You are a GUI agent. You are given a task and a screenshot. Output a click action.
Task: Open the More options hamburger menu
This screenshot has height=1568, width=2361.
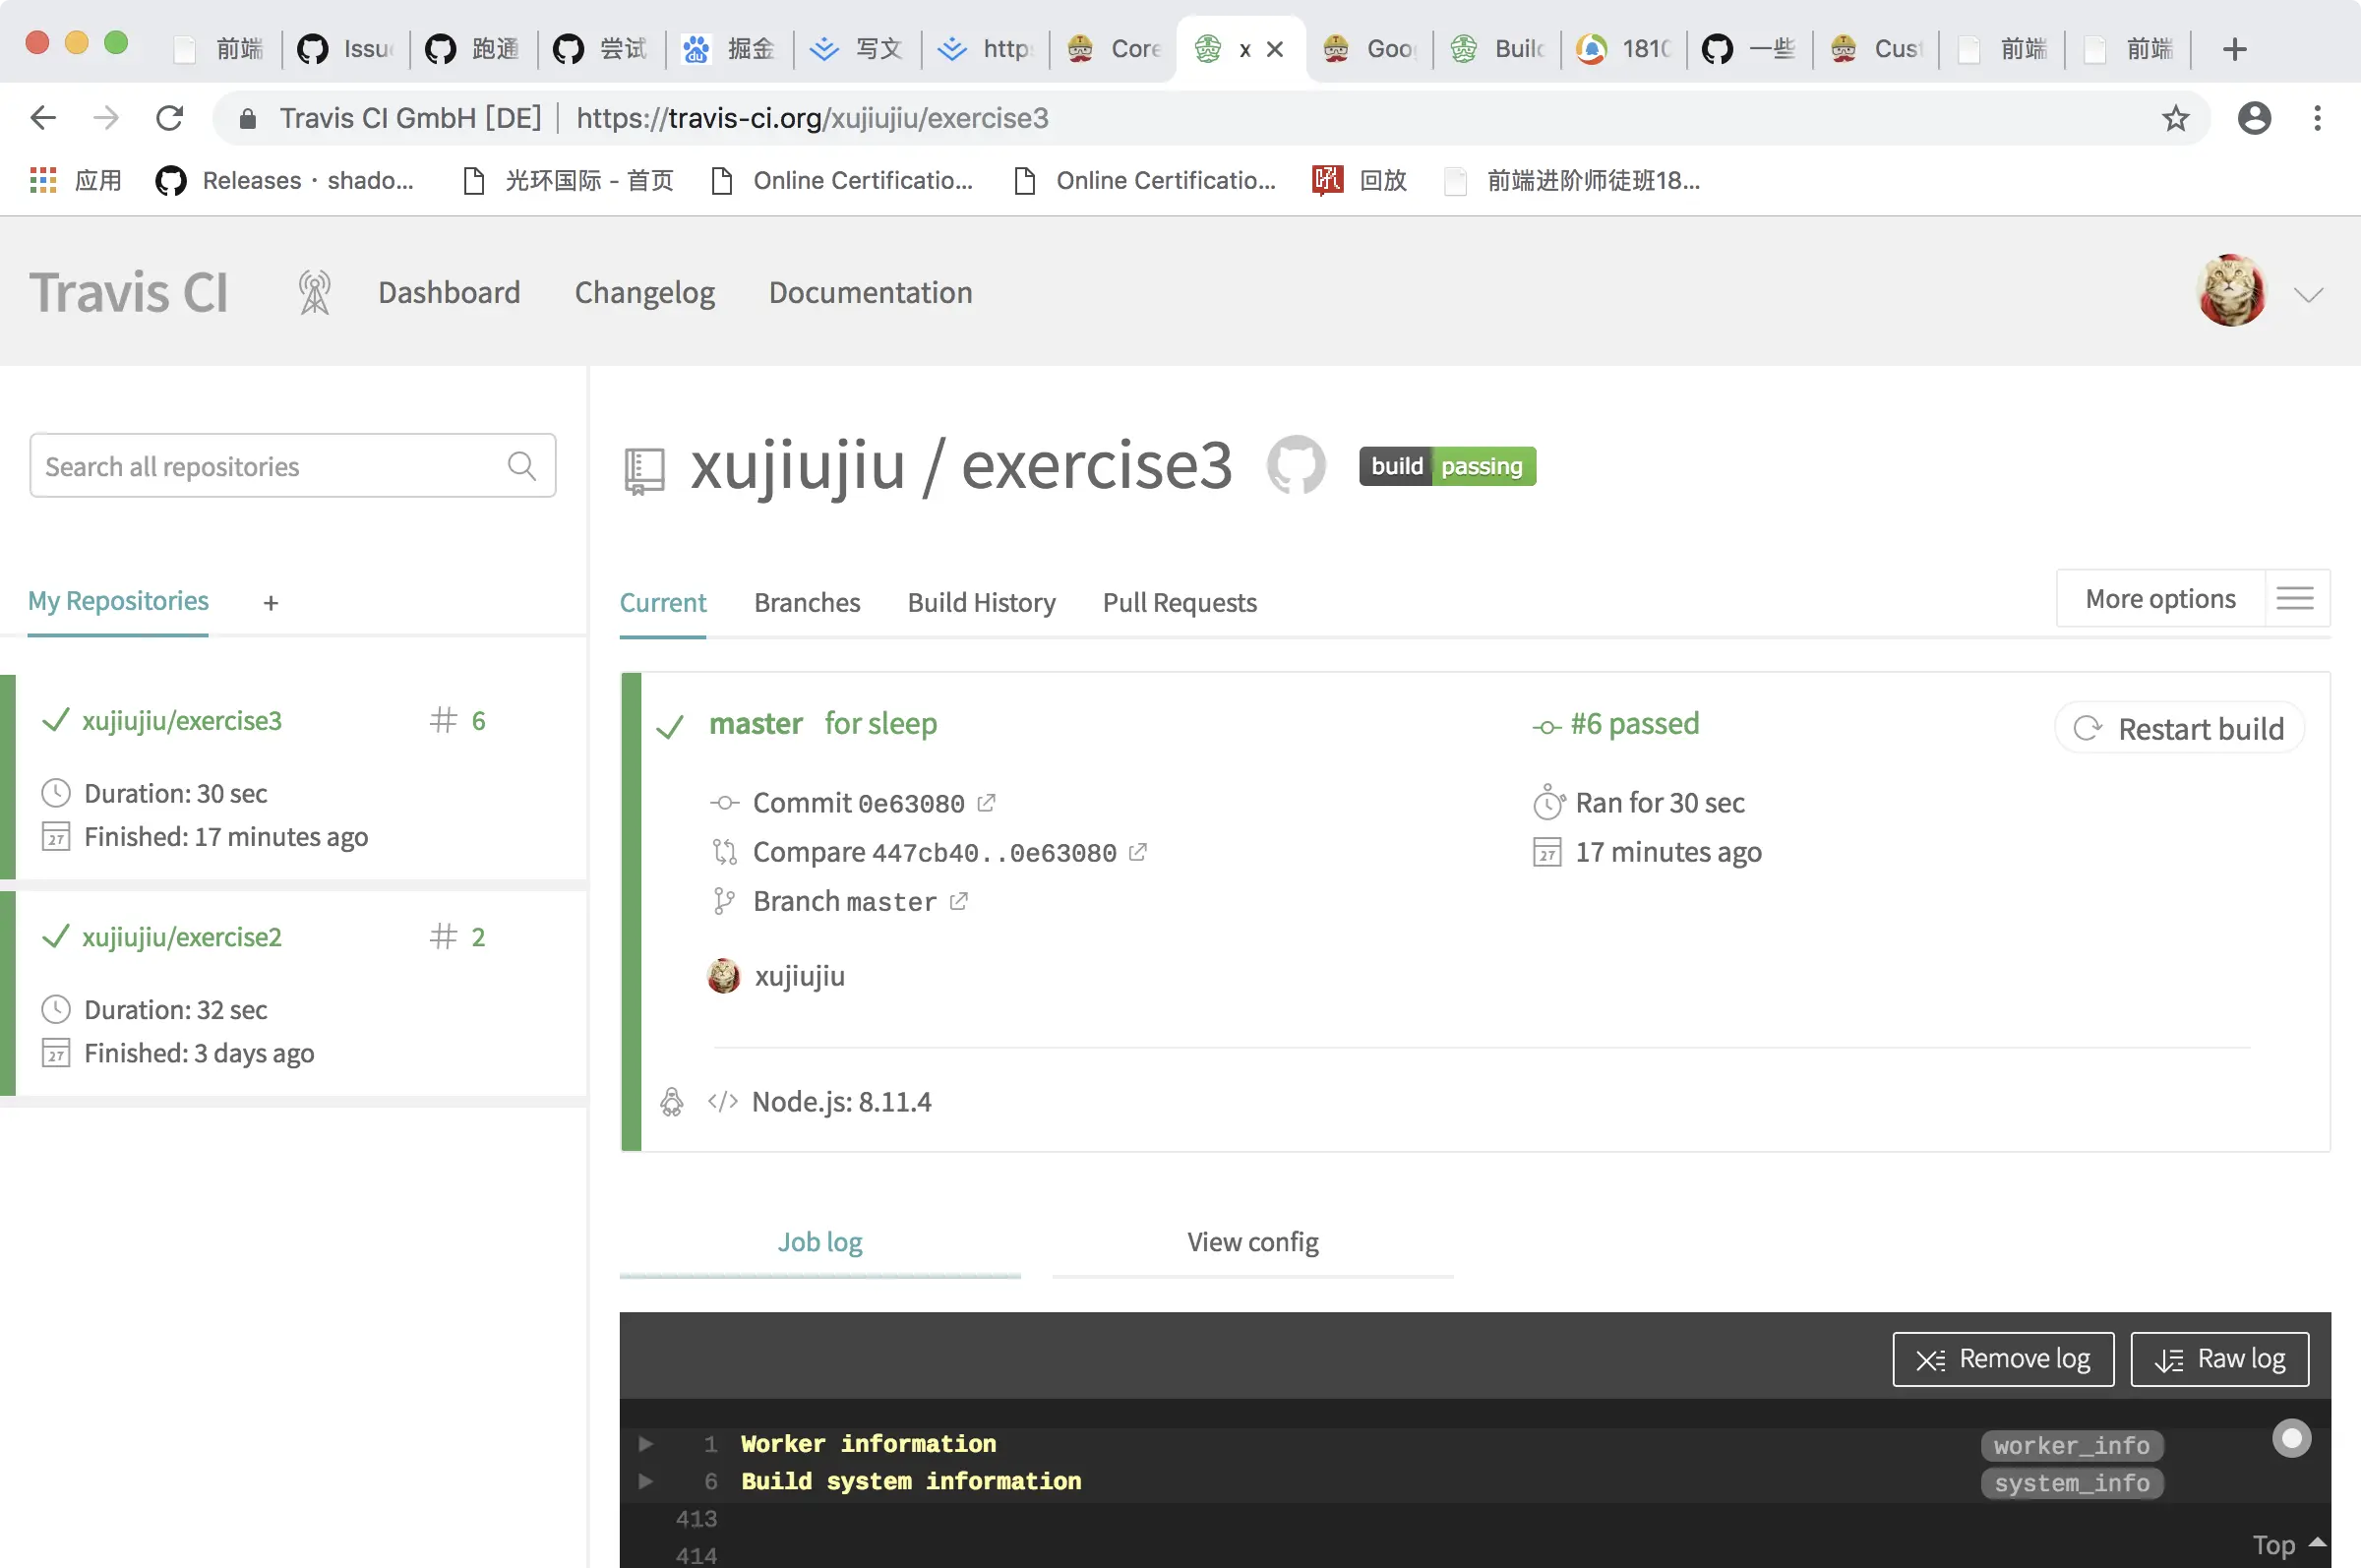(2295, 598)
